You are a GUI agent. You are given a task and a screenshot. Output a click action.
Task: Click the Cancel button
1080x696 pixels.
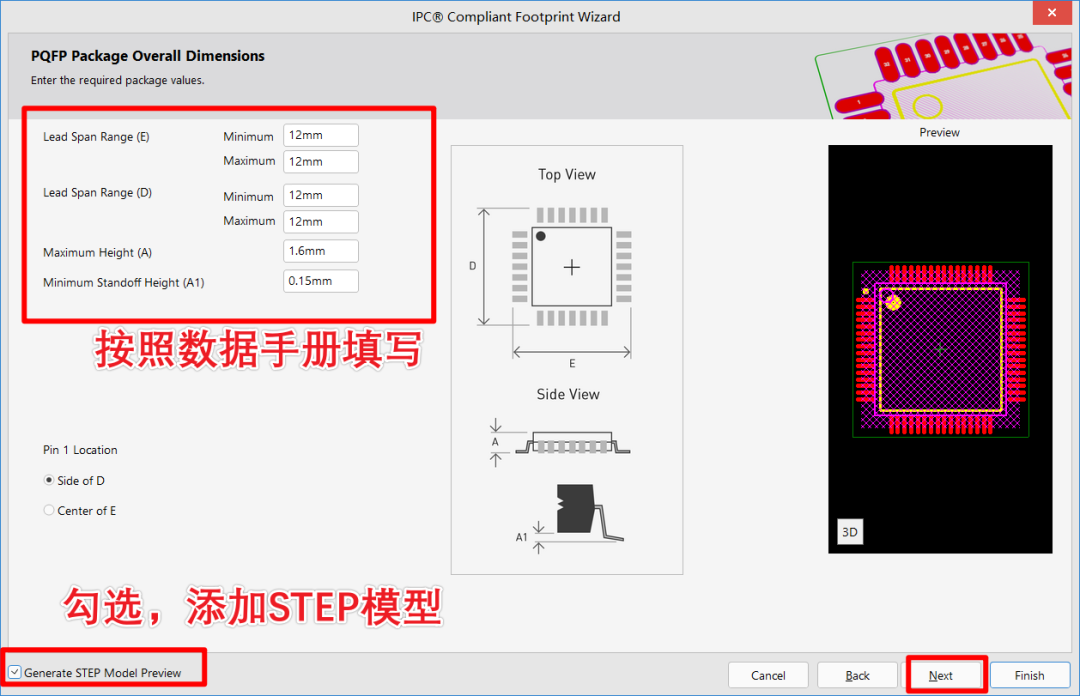pyautogui.click(x=768, y=674)
